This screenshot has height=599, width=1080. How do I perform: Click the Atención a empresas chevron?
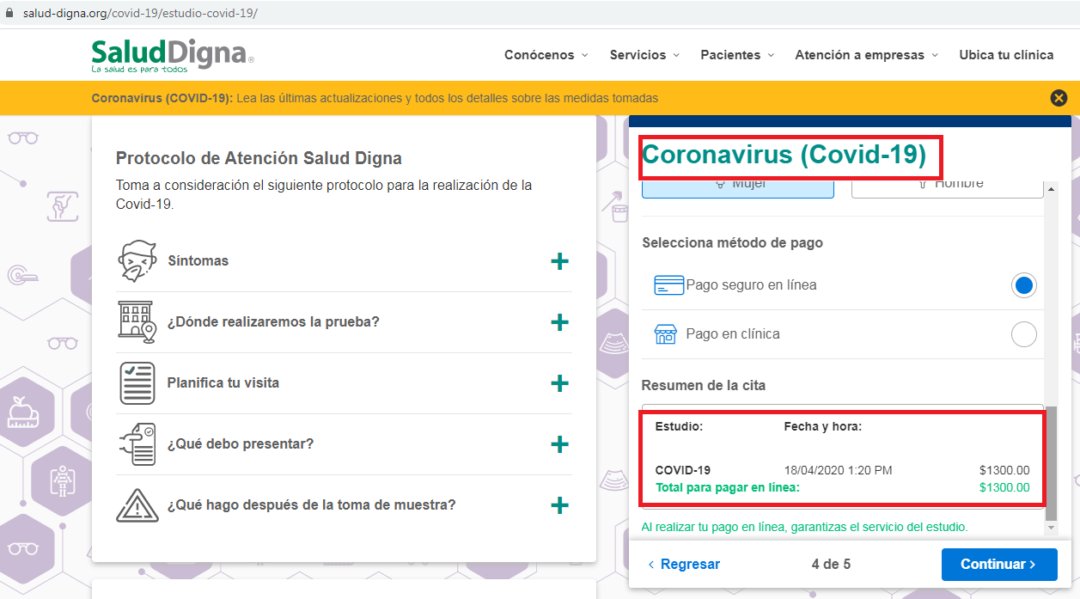pos(935,55)
